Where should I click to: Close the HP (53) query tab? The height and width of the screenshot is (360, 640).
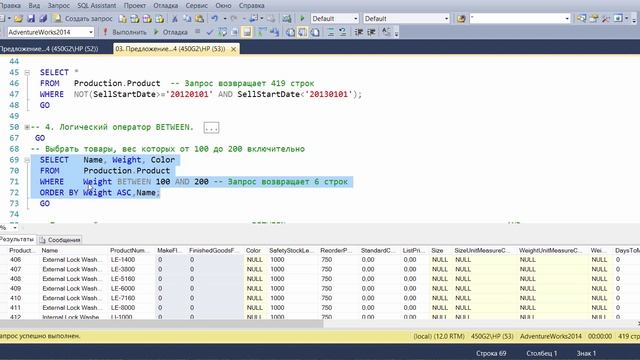pyautogui.click(x=233, y=49)
